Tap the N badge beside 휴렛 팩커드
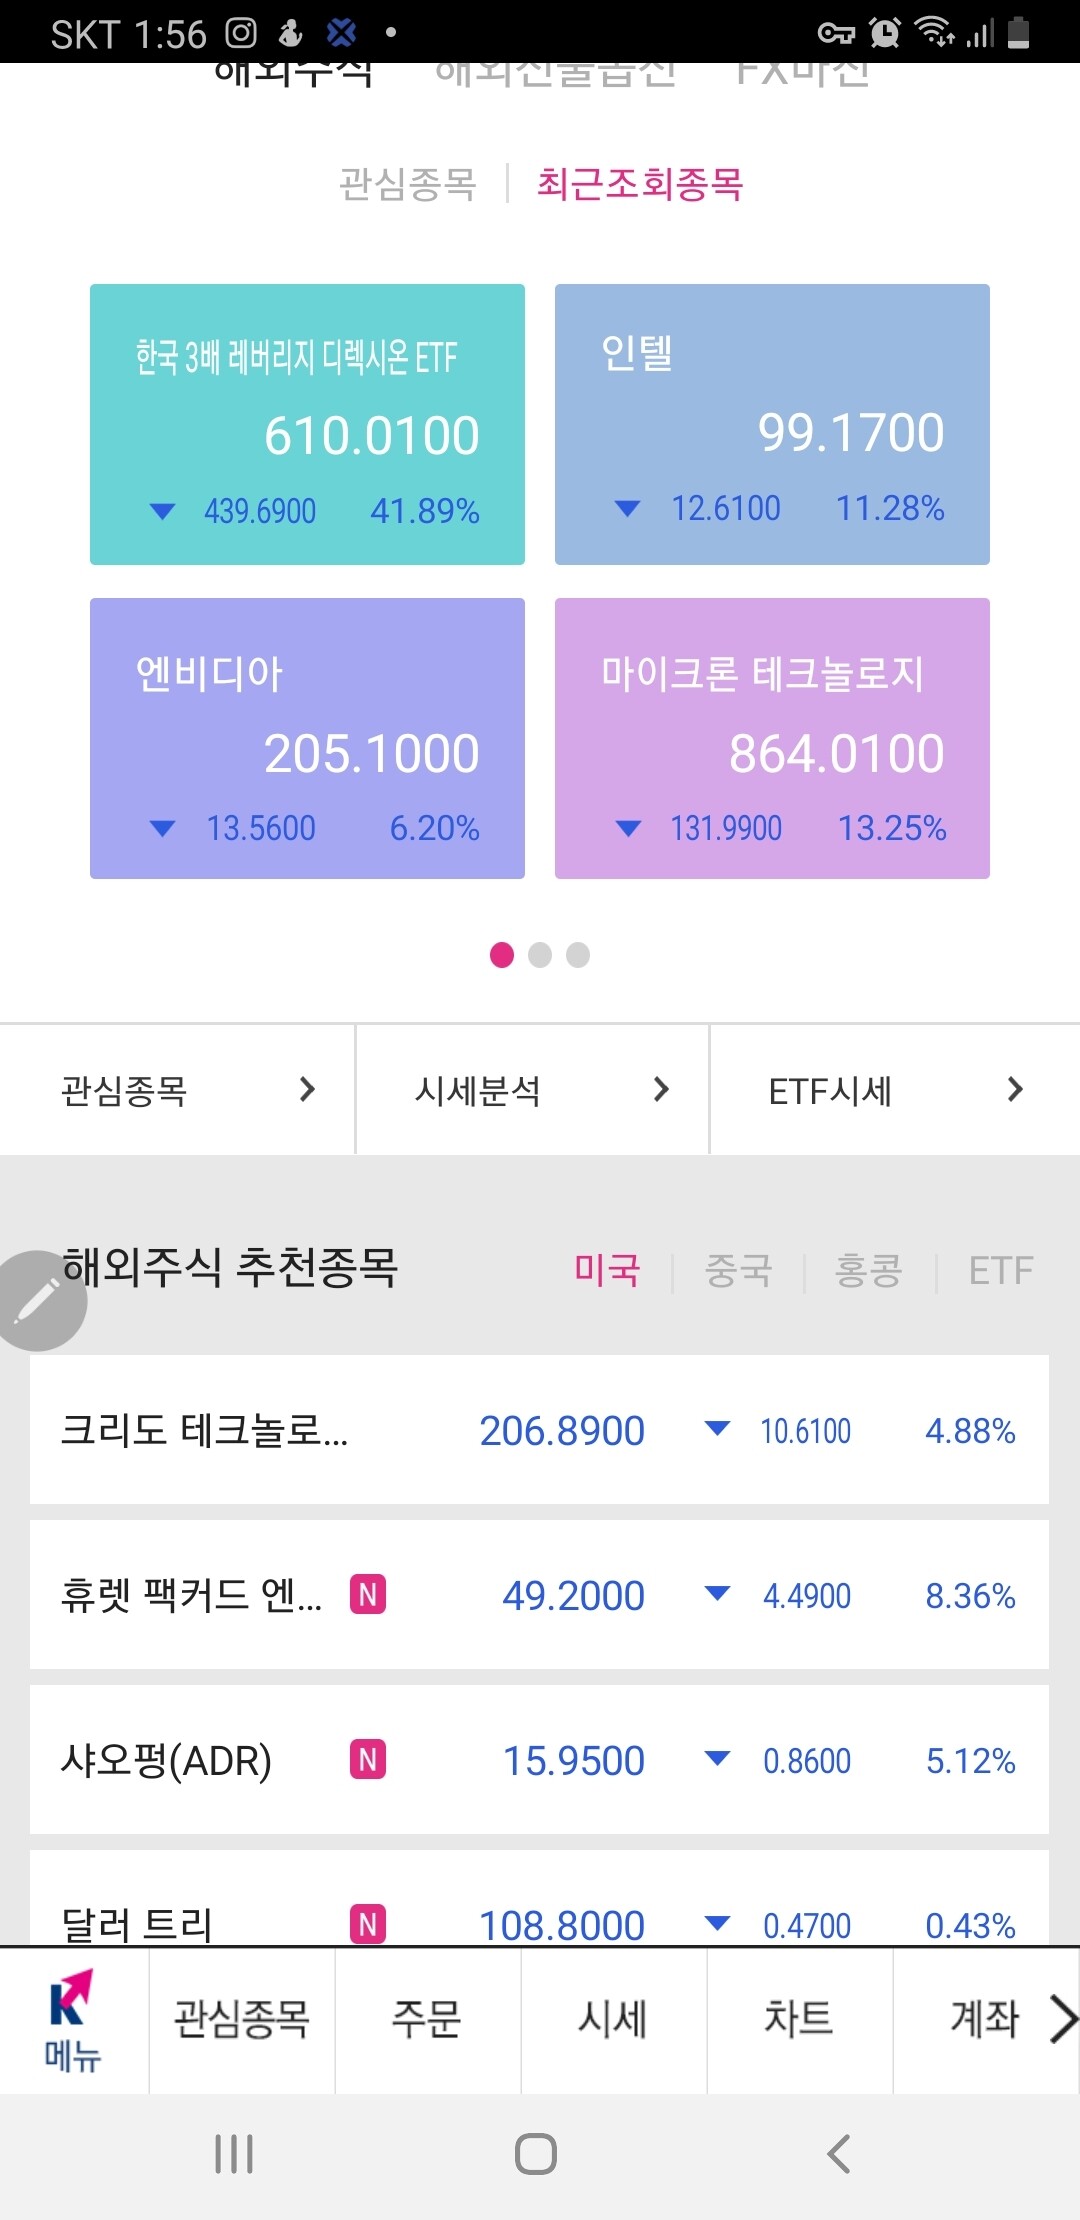This screenshot has height=2220, width=1080. click(367, 1594)
